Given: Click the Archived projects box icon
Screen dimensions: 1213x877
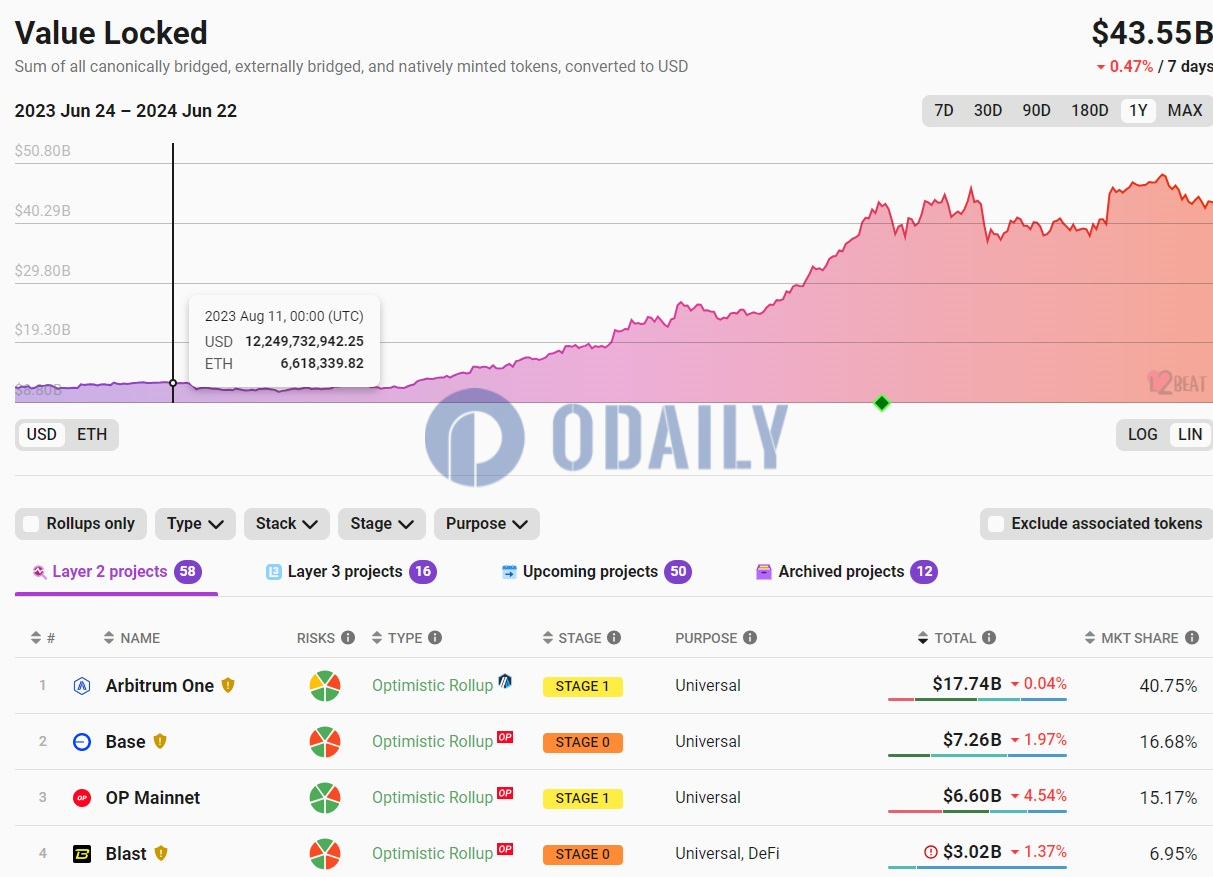Looking at the screenshot, I should click(x=764, y=572).
